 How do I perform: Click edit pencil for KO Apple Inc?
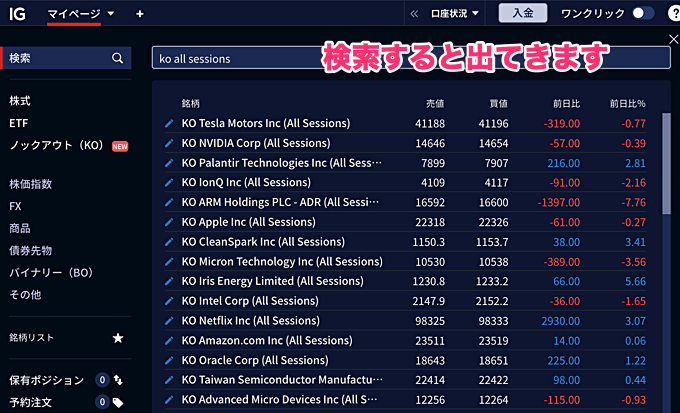(x=169, y=222)
